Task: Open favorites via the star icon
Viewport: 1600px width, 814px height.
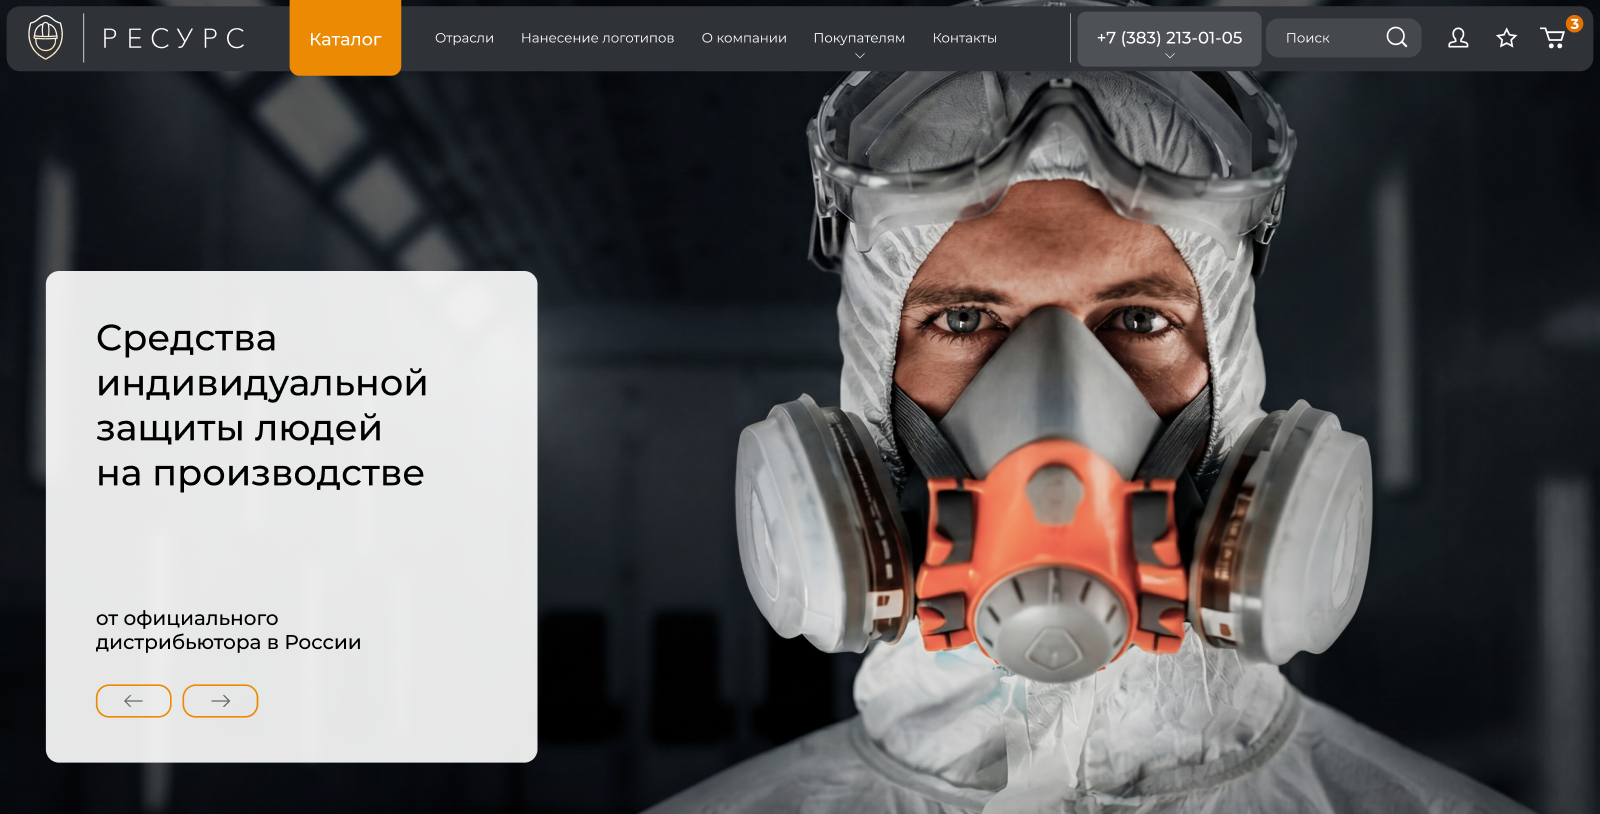Action: click(x=1506, y=38)
